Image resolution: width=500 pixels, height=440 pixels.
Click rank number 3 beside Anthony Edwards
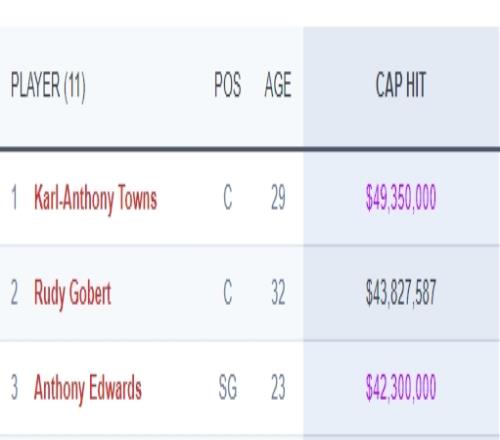[x=14, y=387]
